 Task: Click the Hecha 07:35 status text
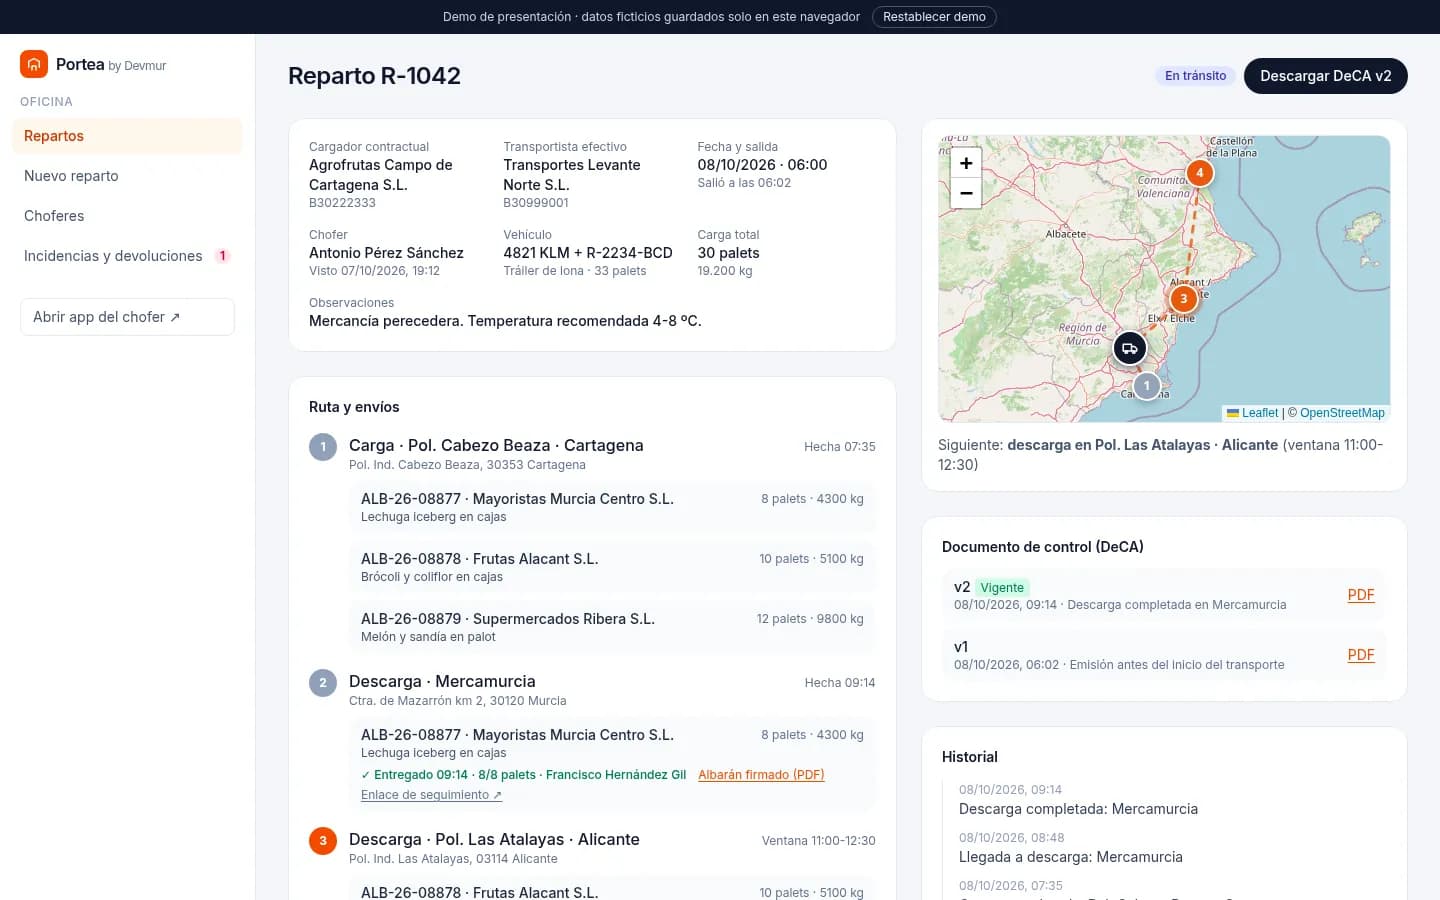pyautogui.click(x=840, y=447)
